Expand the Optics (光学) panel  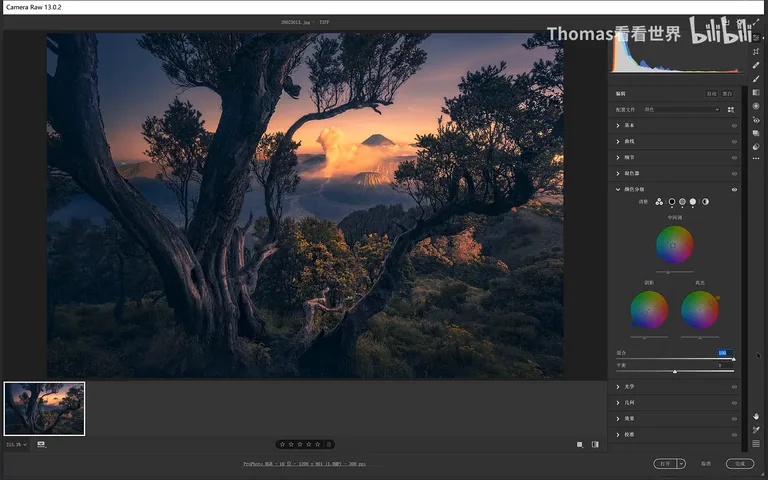tap(618, 387)
